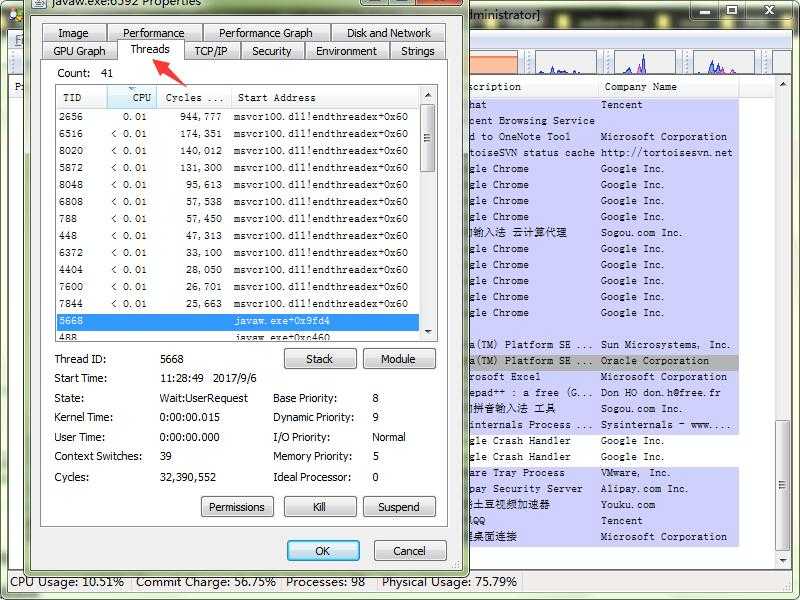Select Oracle Corporation row in process list

click(x=604, y=361)
